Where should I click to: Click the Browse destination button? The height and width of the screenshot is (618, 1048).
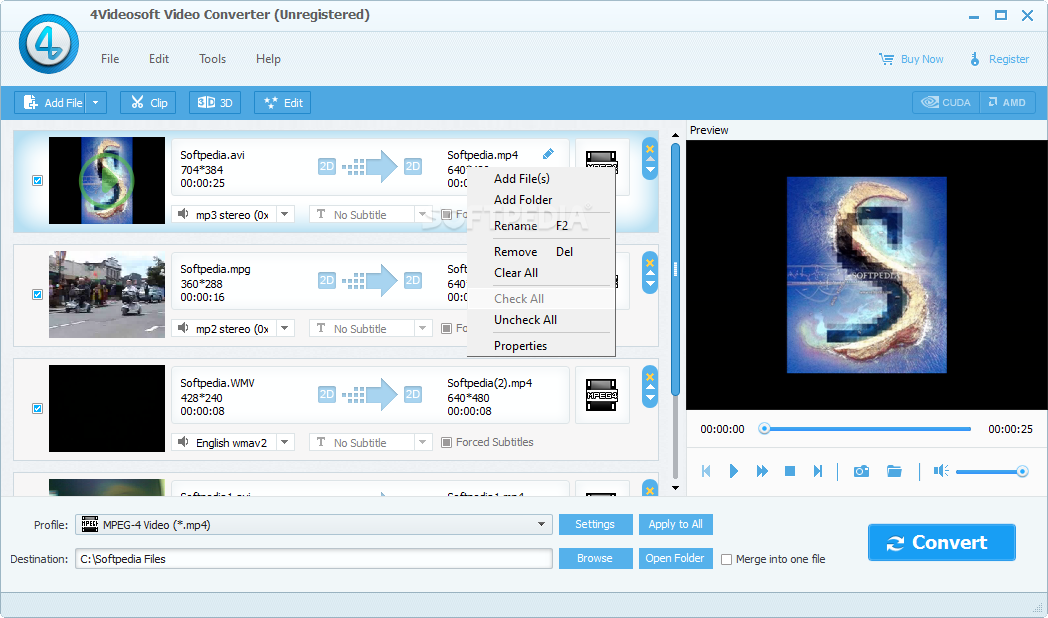tap(595, 558)
